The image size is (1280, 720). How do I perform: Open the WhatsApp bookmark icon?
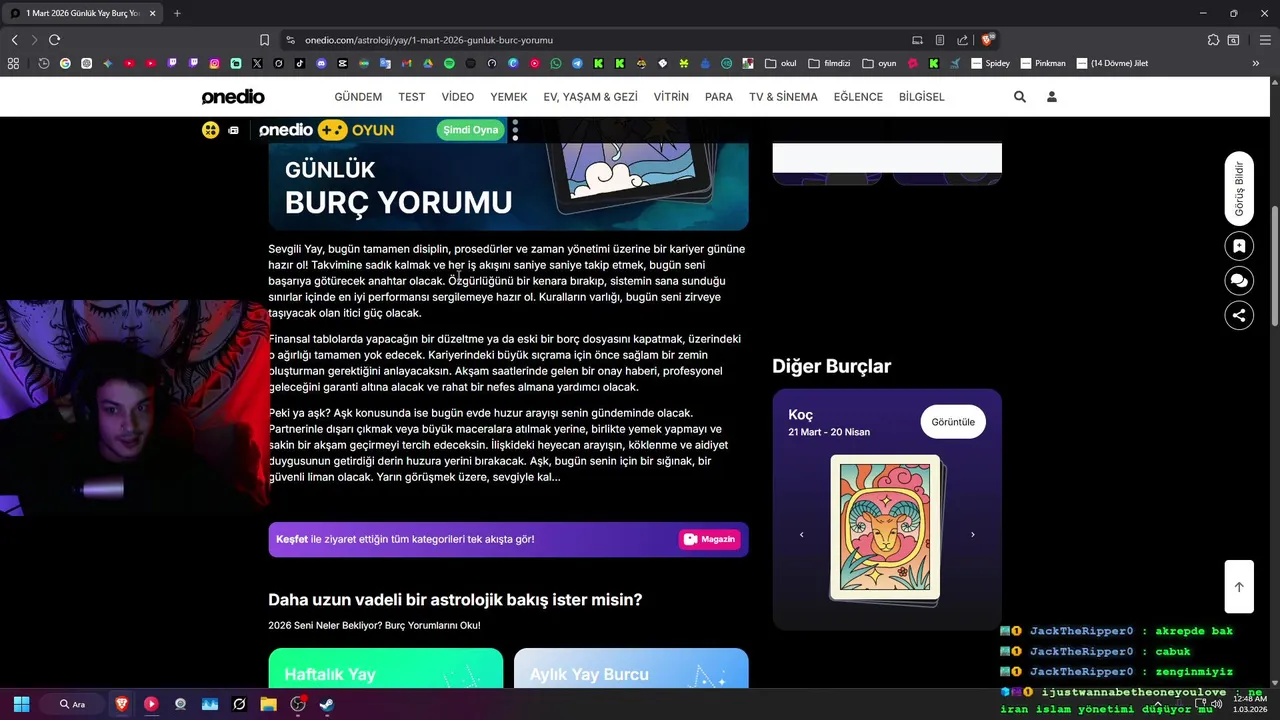point(556,63)
